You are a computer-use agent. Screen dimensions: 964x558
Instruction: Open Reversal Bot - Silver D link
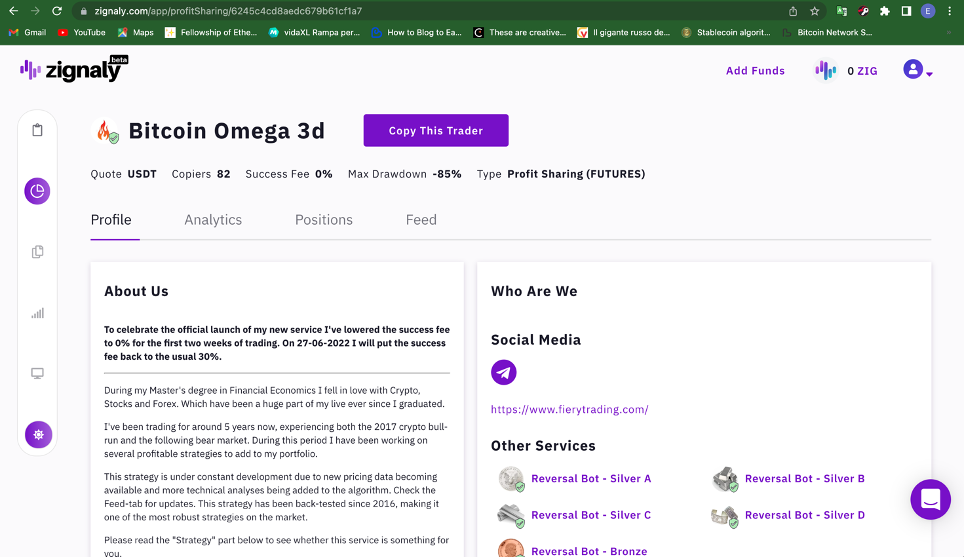(805, 515)
